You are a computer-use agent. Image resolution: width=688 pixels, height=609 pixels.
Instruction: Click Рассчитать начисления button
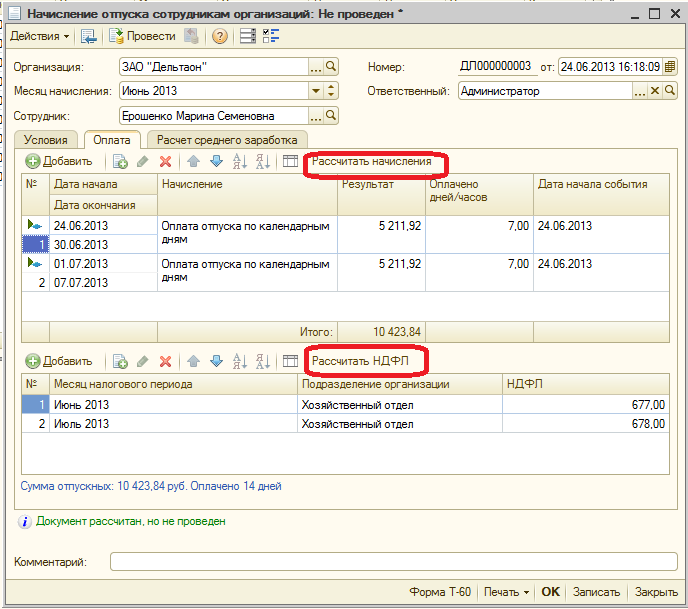pyautogui.click(x=372, y=162)
